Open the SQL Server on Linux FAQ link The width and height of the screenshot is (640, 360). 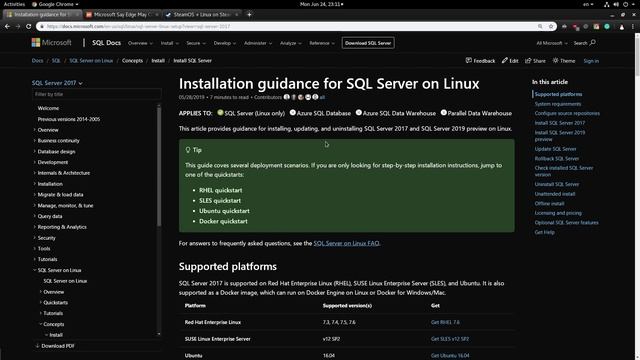click(347, 243)
